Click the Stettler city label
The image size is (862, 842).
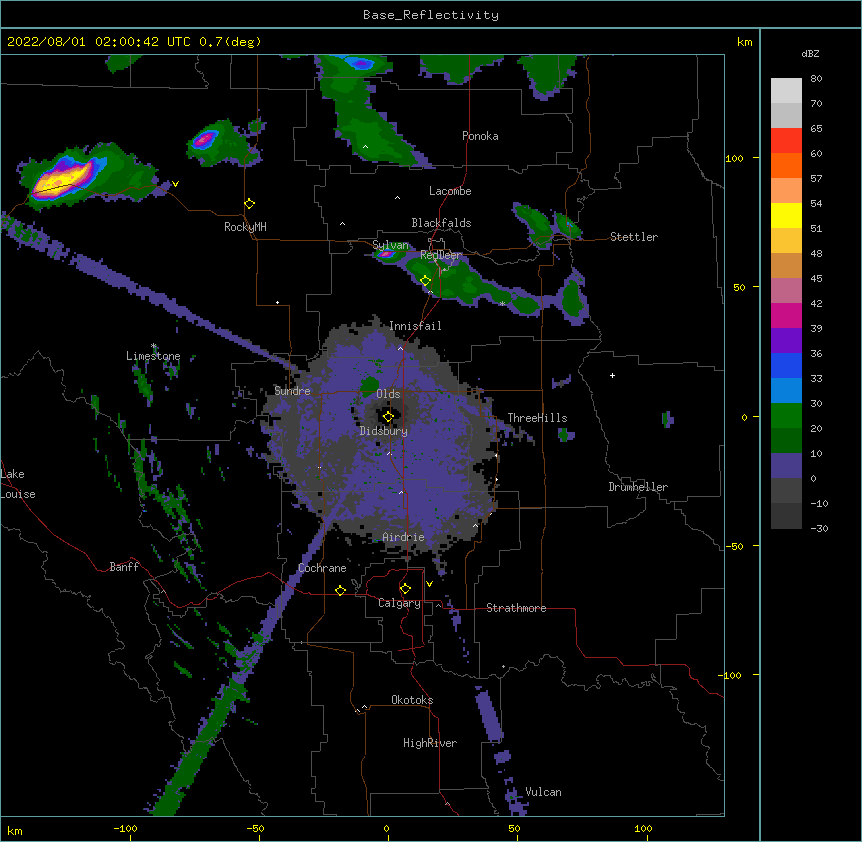[634, 237]
